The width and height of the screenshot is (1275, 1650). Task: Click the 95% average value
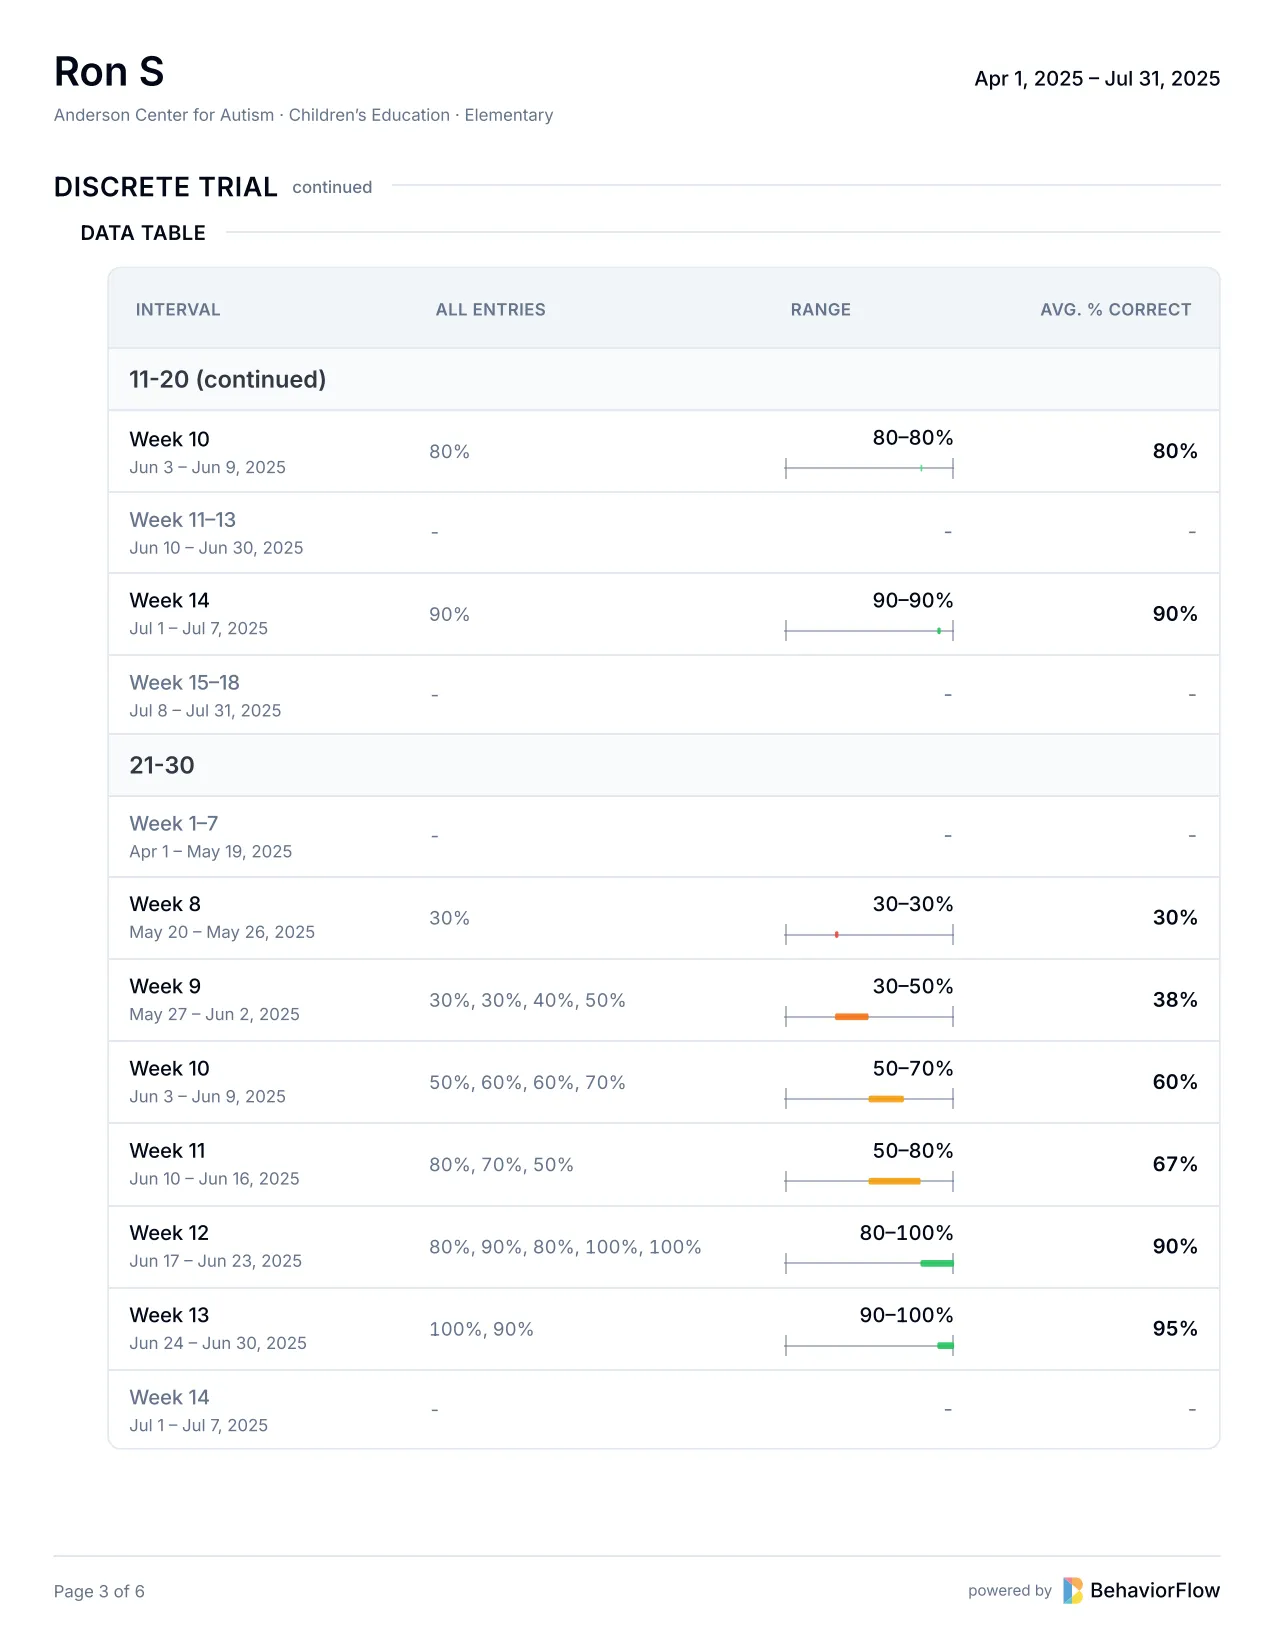point(1175,1328)
